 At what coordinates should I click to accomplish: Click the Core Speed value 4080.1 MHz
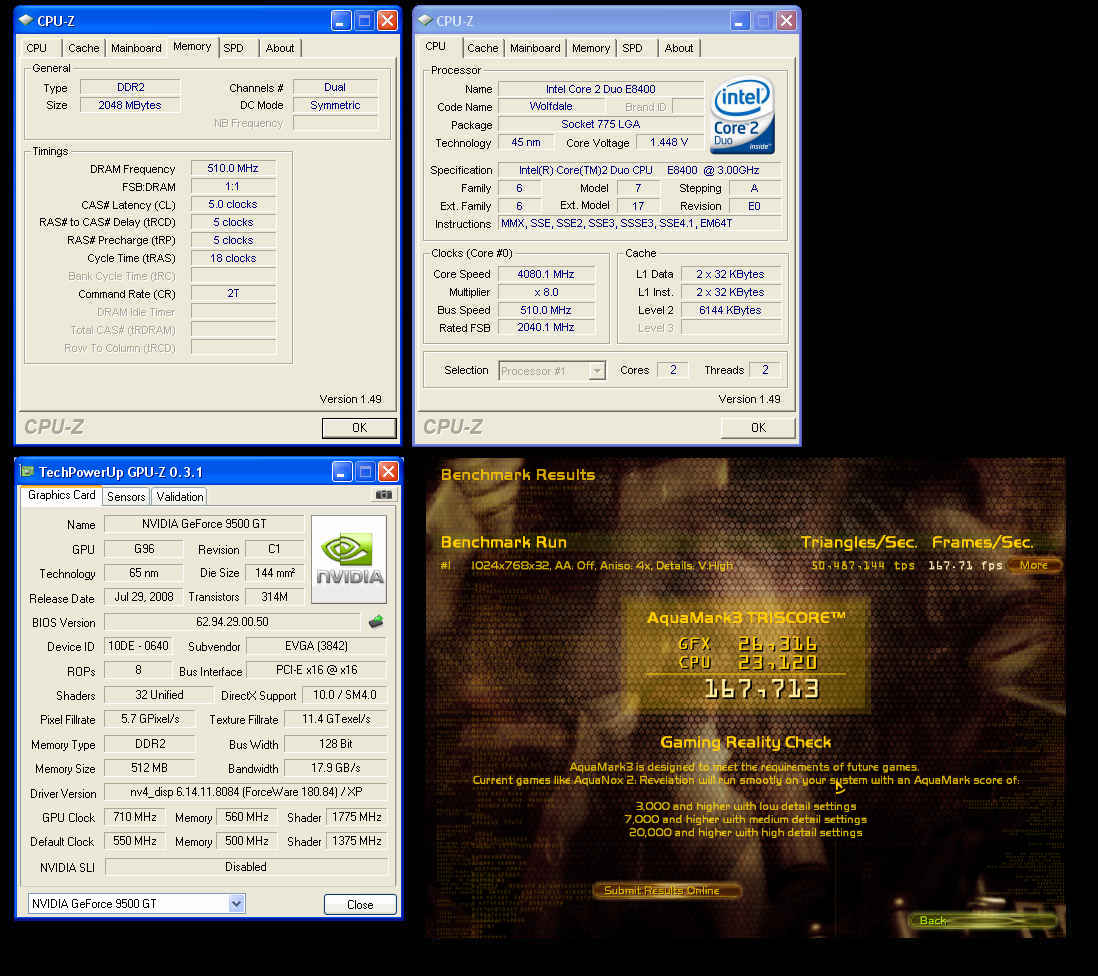tap(546, 274)
